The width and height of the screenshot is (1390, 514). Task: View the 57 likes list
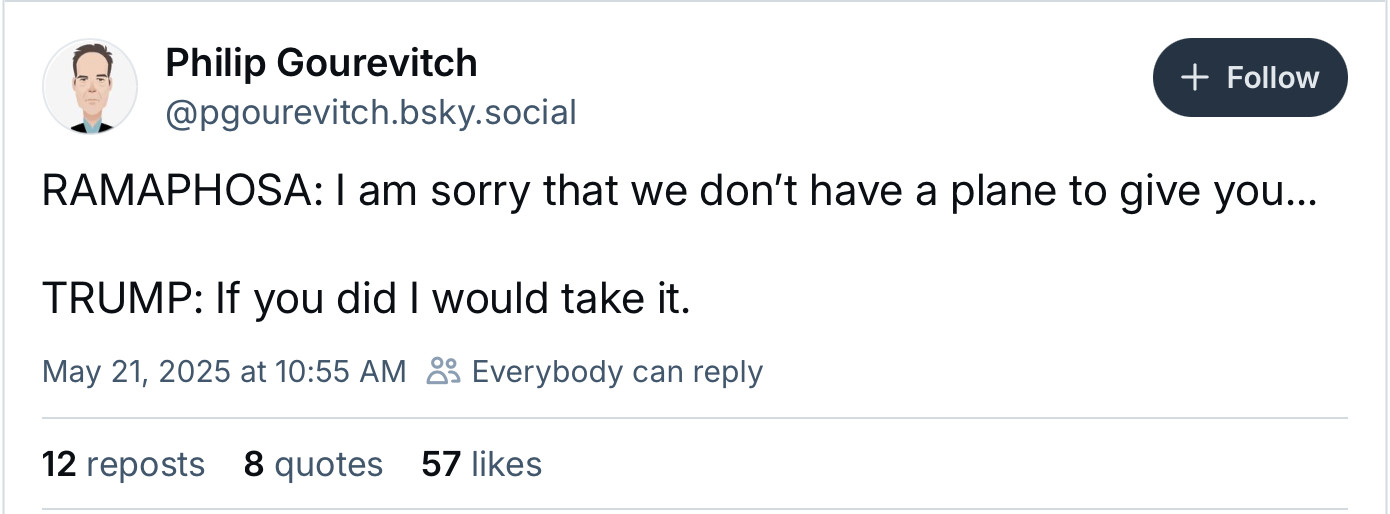point(482,464)
